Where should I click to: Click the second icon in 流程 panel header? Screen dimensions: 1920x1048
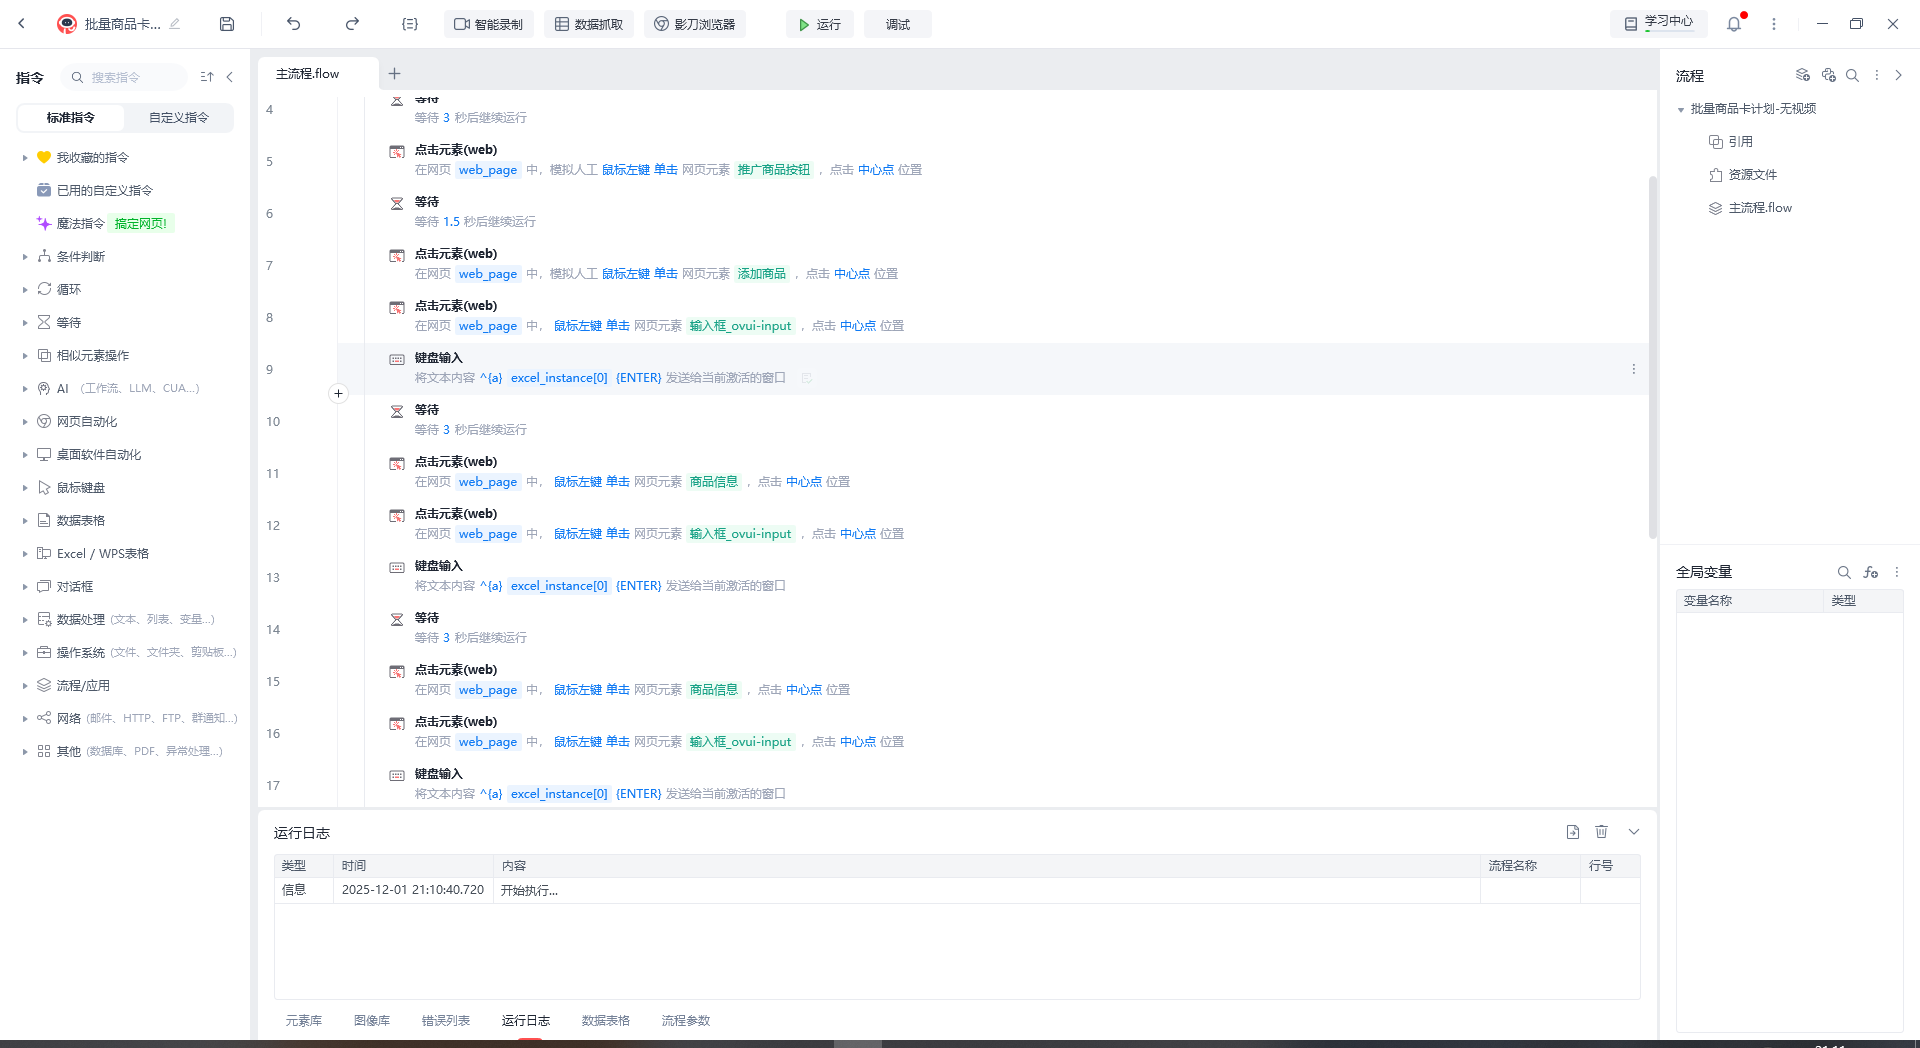[1829, 75]
